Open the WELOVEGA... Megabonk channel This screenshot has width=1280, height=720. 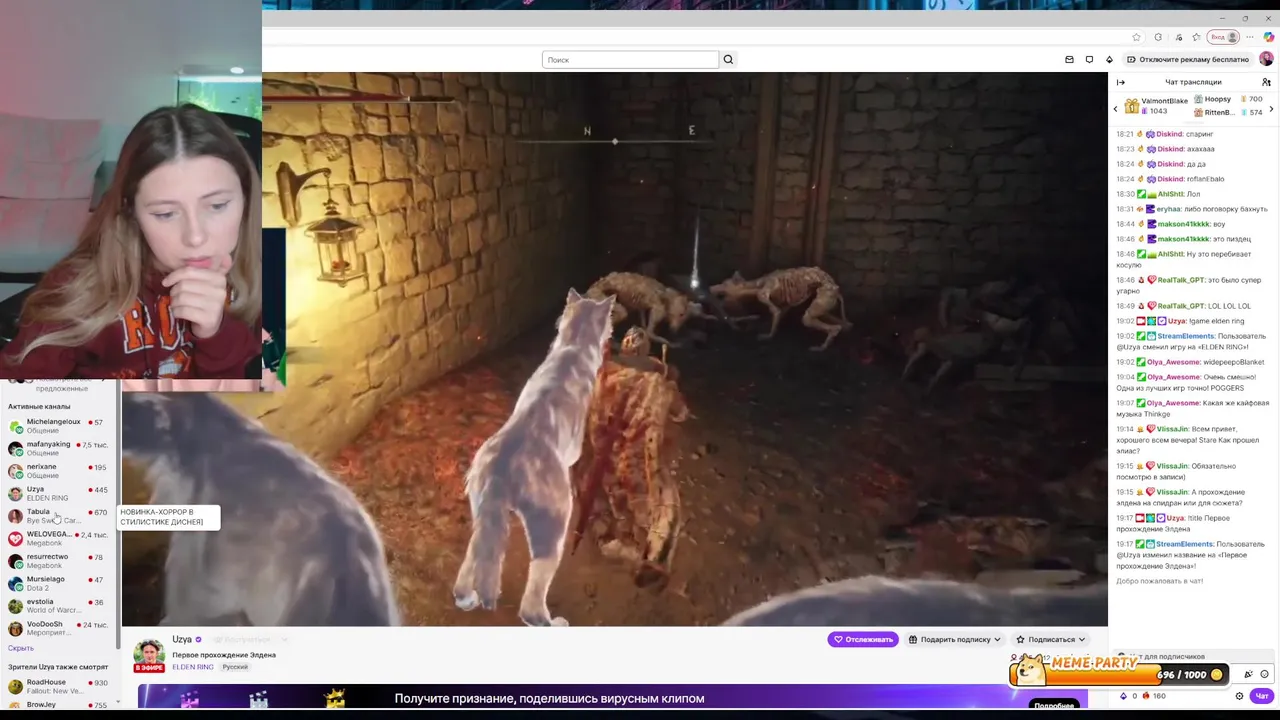click(x=58, y=538)
